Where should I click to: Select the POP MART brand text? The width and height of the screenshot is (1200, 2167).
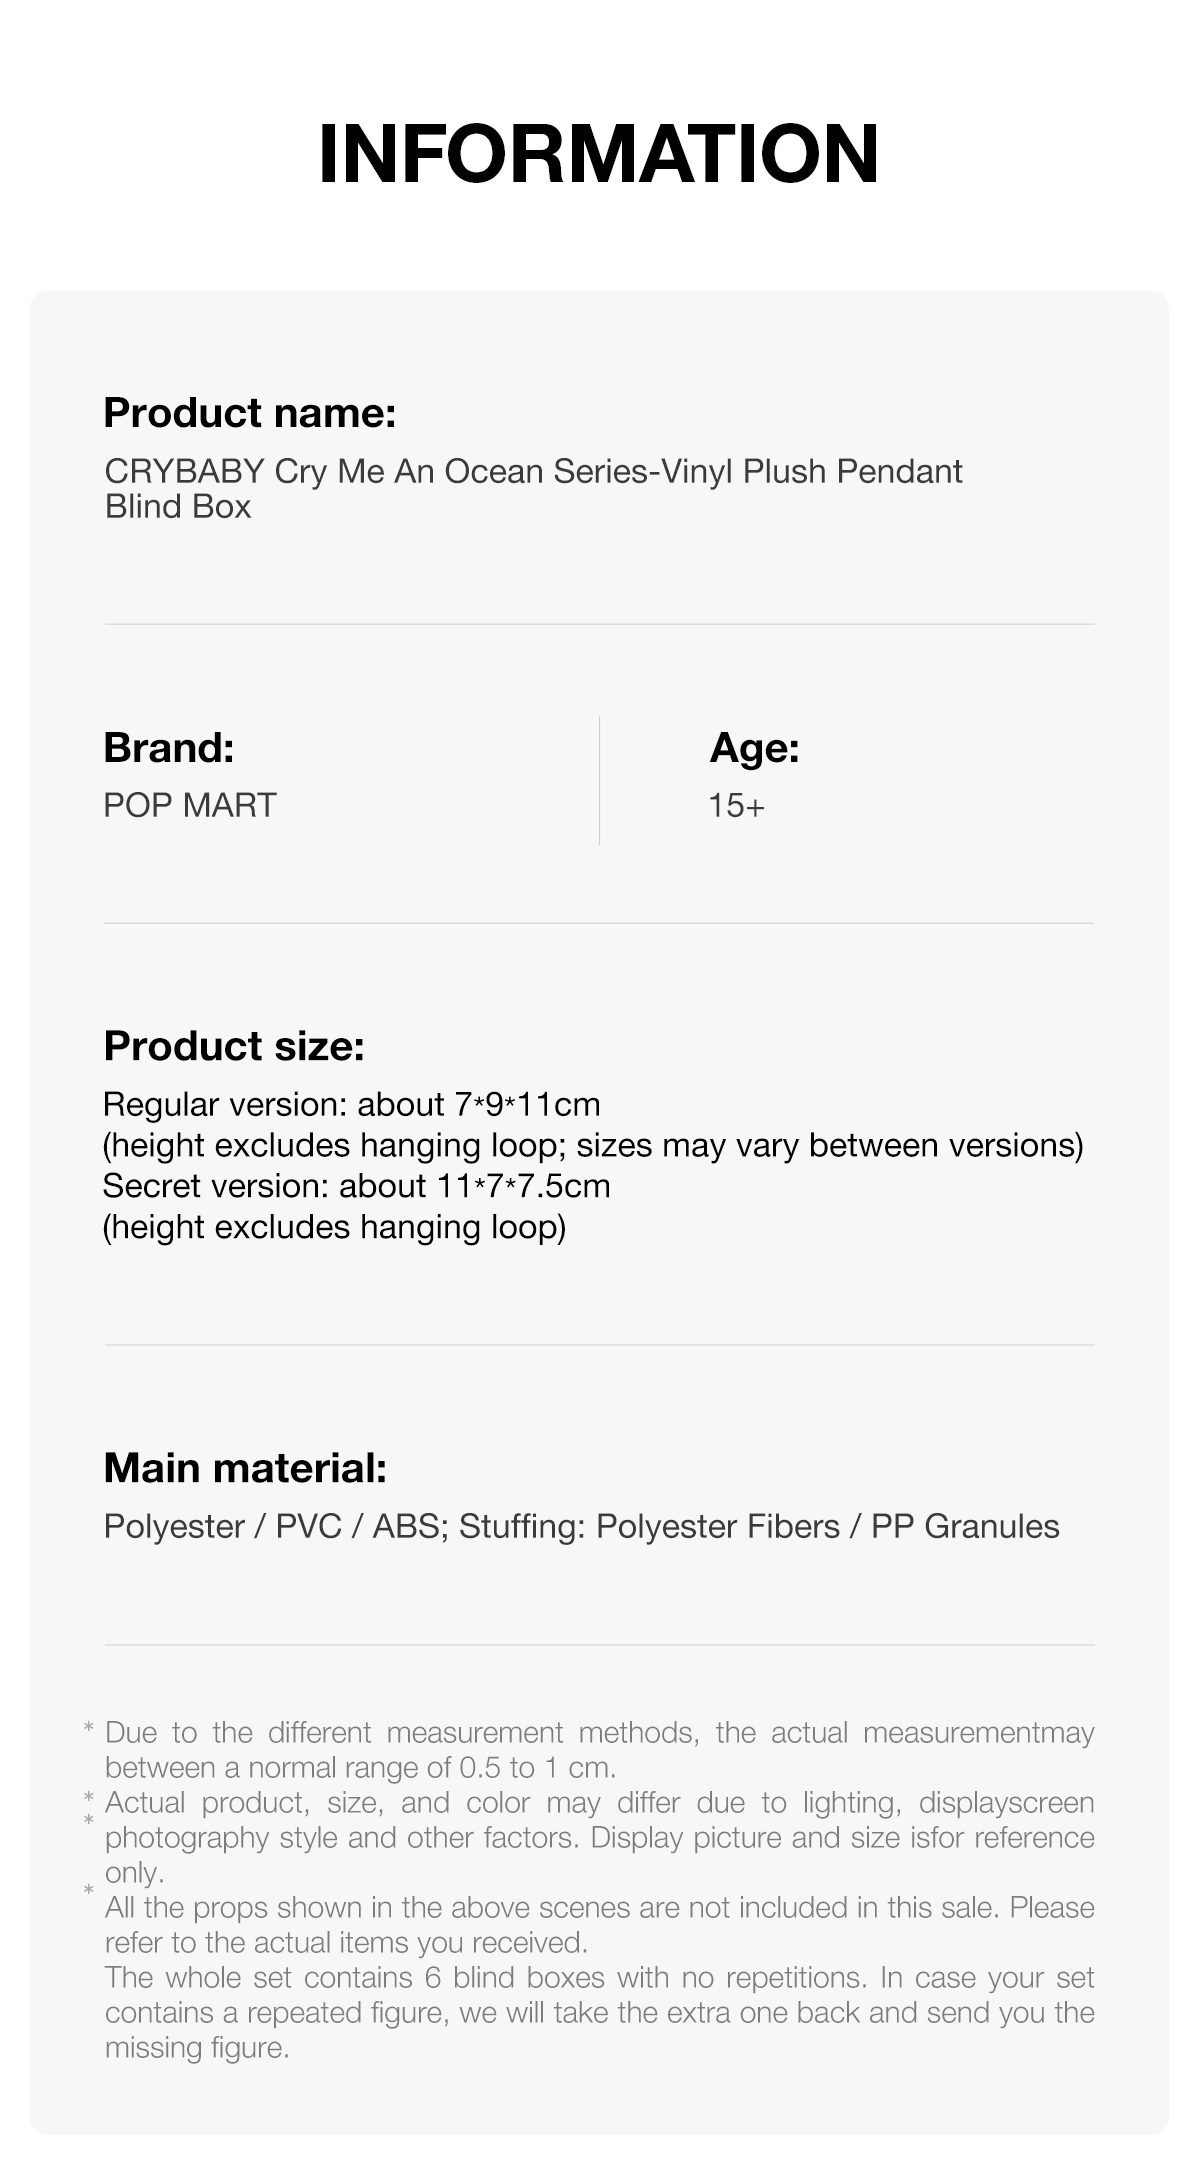pyautogui.click(x=190, y=805)
